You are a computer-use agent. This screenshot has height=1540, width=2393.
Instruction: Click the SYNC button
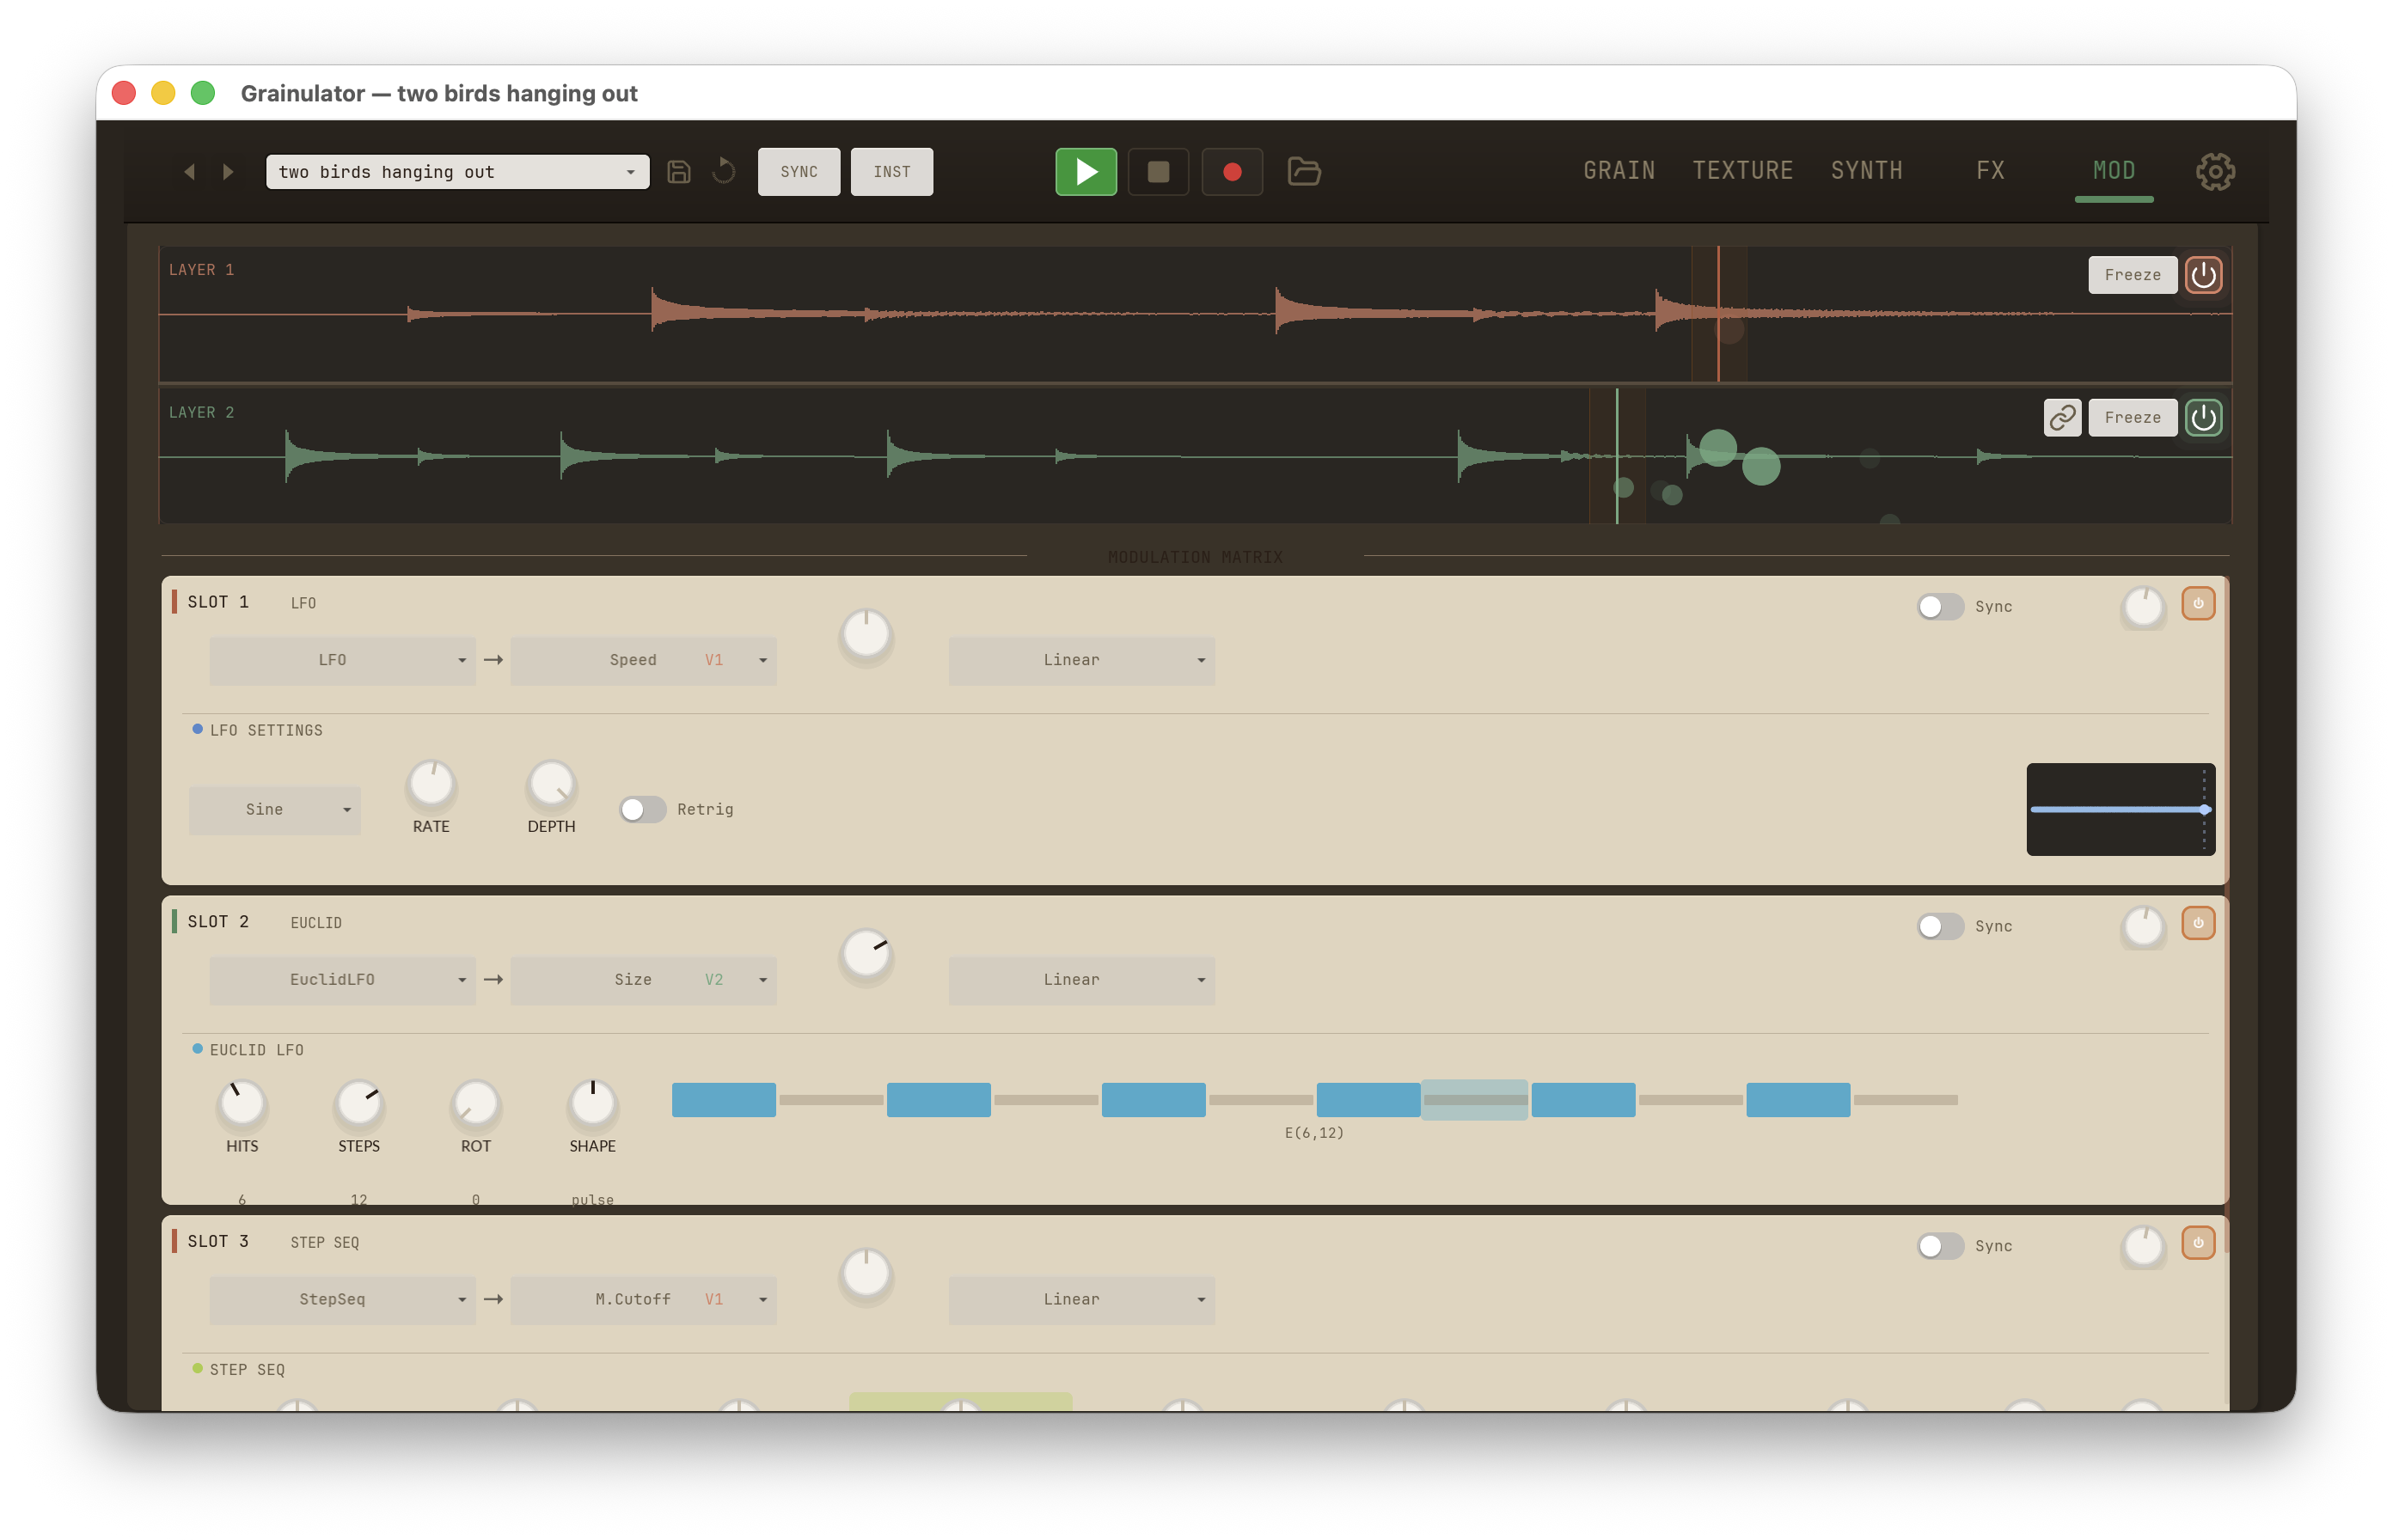(798, 172)
